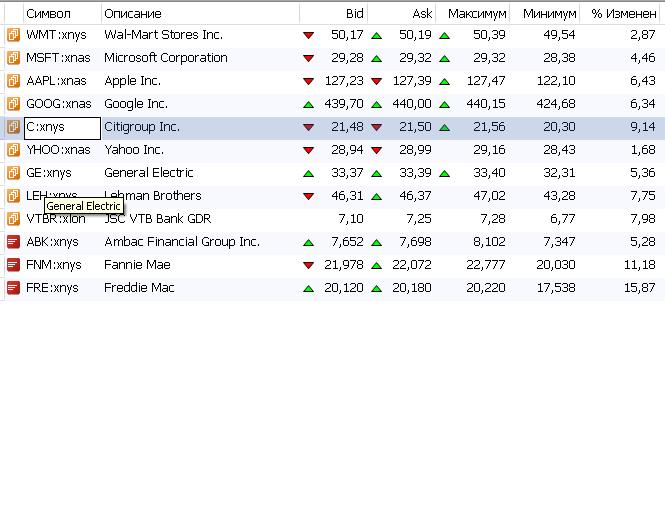665x512 pixels.
Task: Click the instrument icon beside C:xnys
Action: (13, 126)
